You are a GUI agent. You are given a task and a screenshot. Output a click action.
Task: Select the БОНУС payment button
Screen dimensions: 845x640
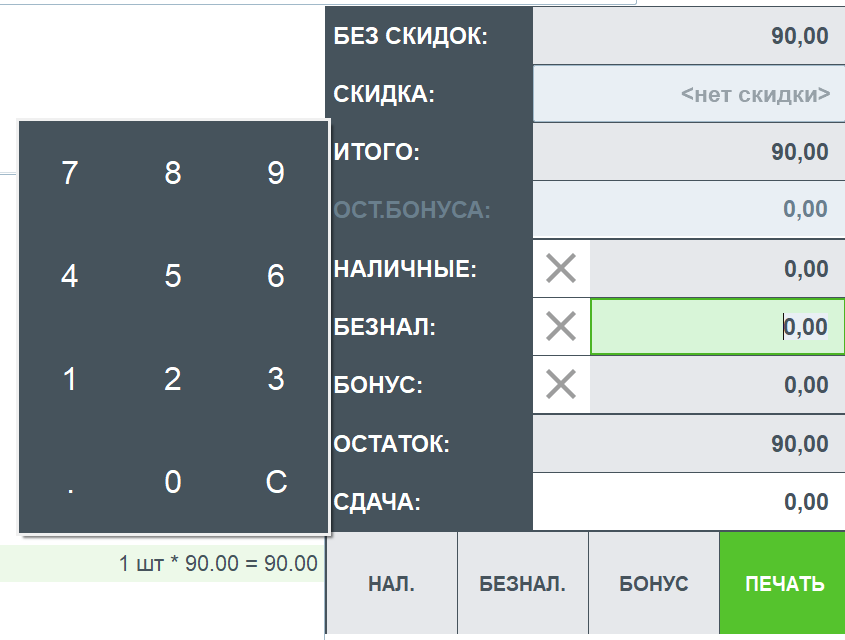(654, 584)
